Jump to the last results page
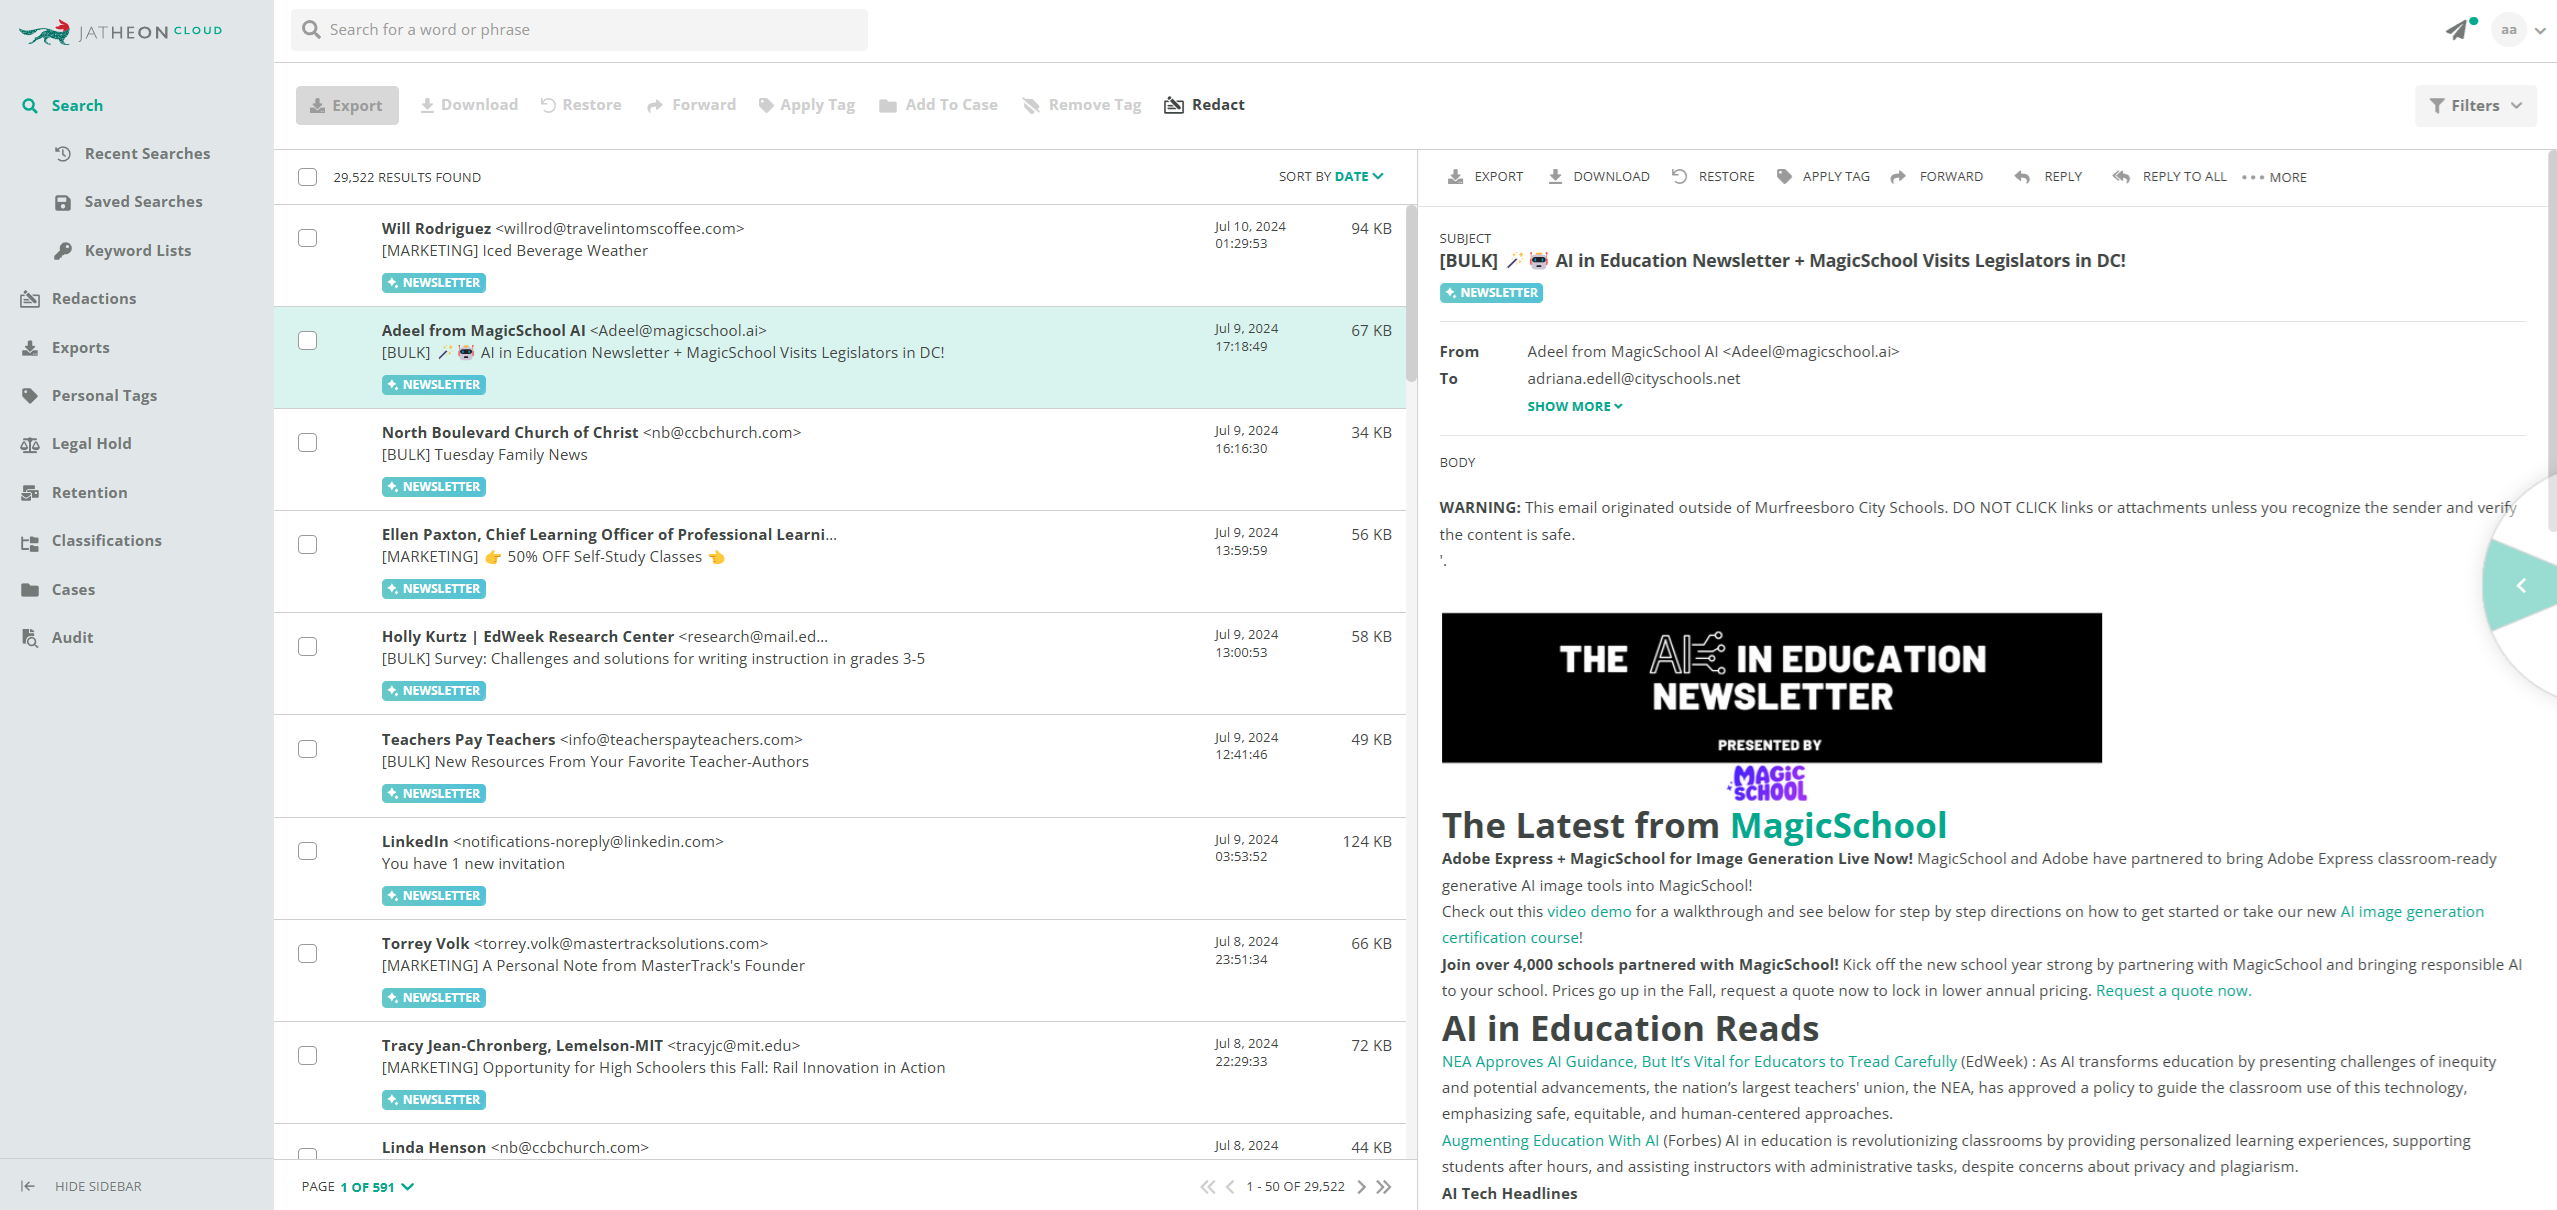 click(1384, 1187)
